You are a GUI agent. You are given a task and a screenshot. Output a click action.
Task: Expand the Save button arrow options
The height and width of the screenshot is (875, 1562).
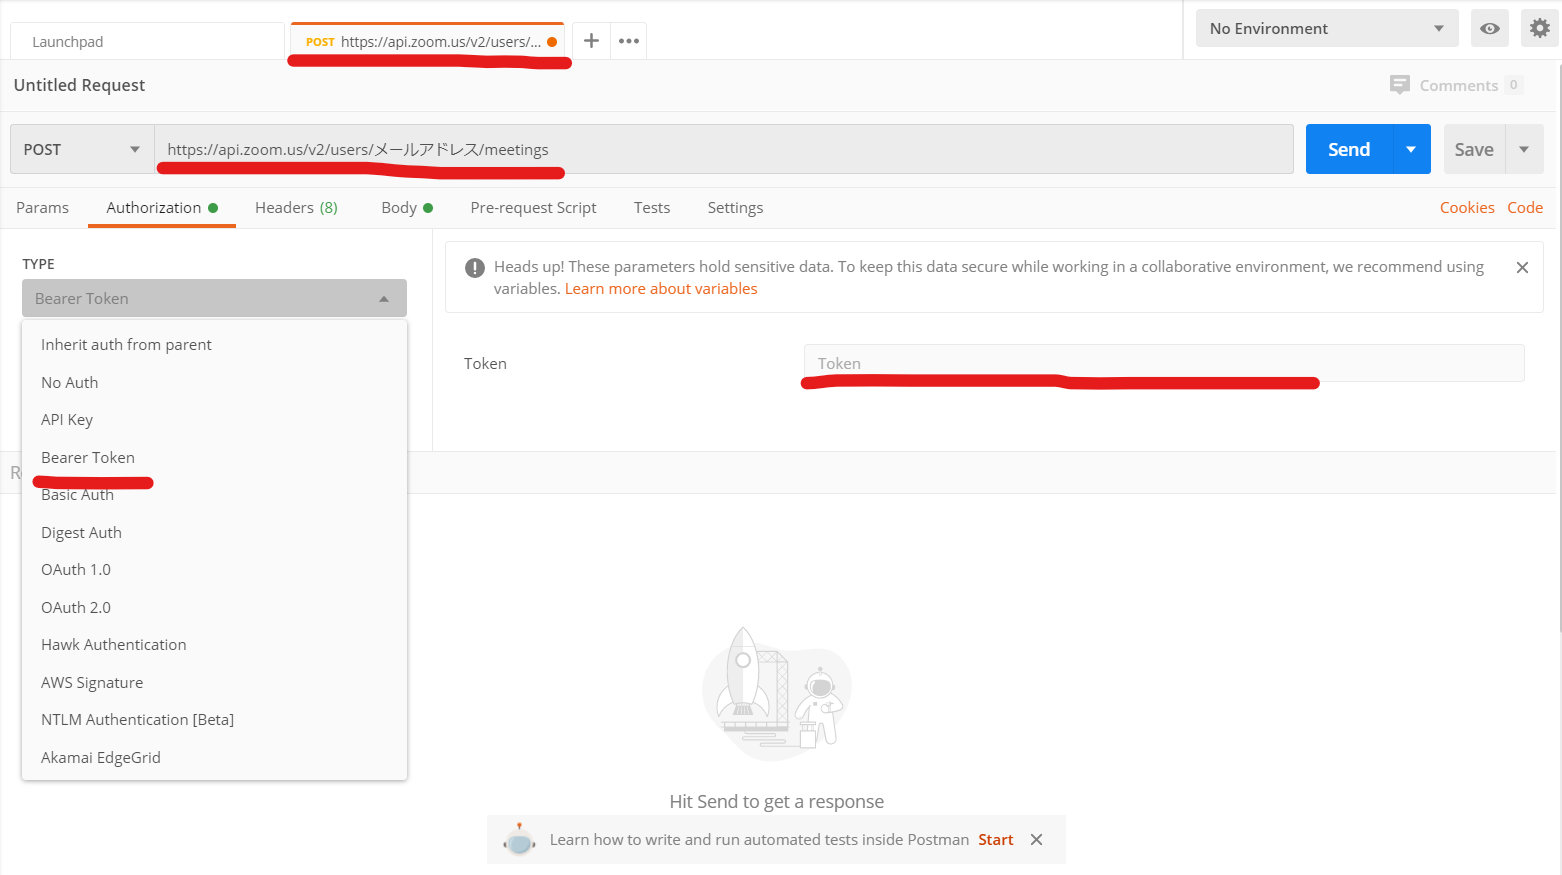coord(1524,149)
